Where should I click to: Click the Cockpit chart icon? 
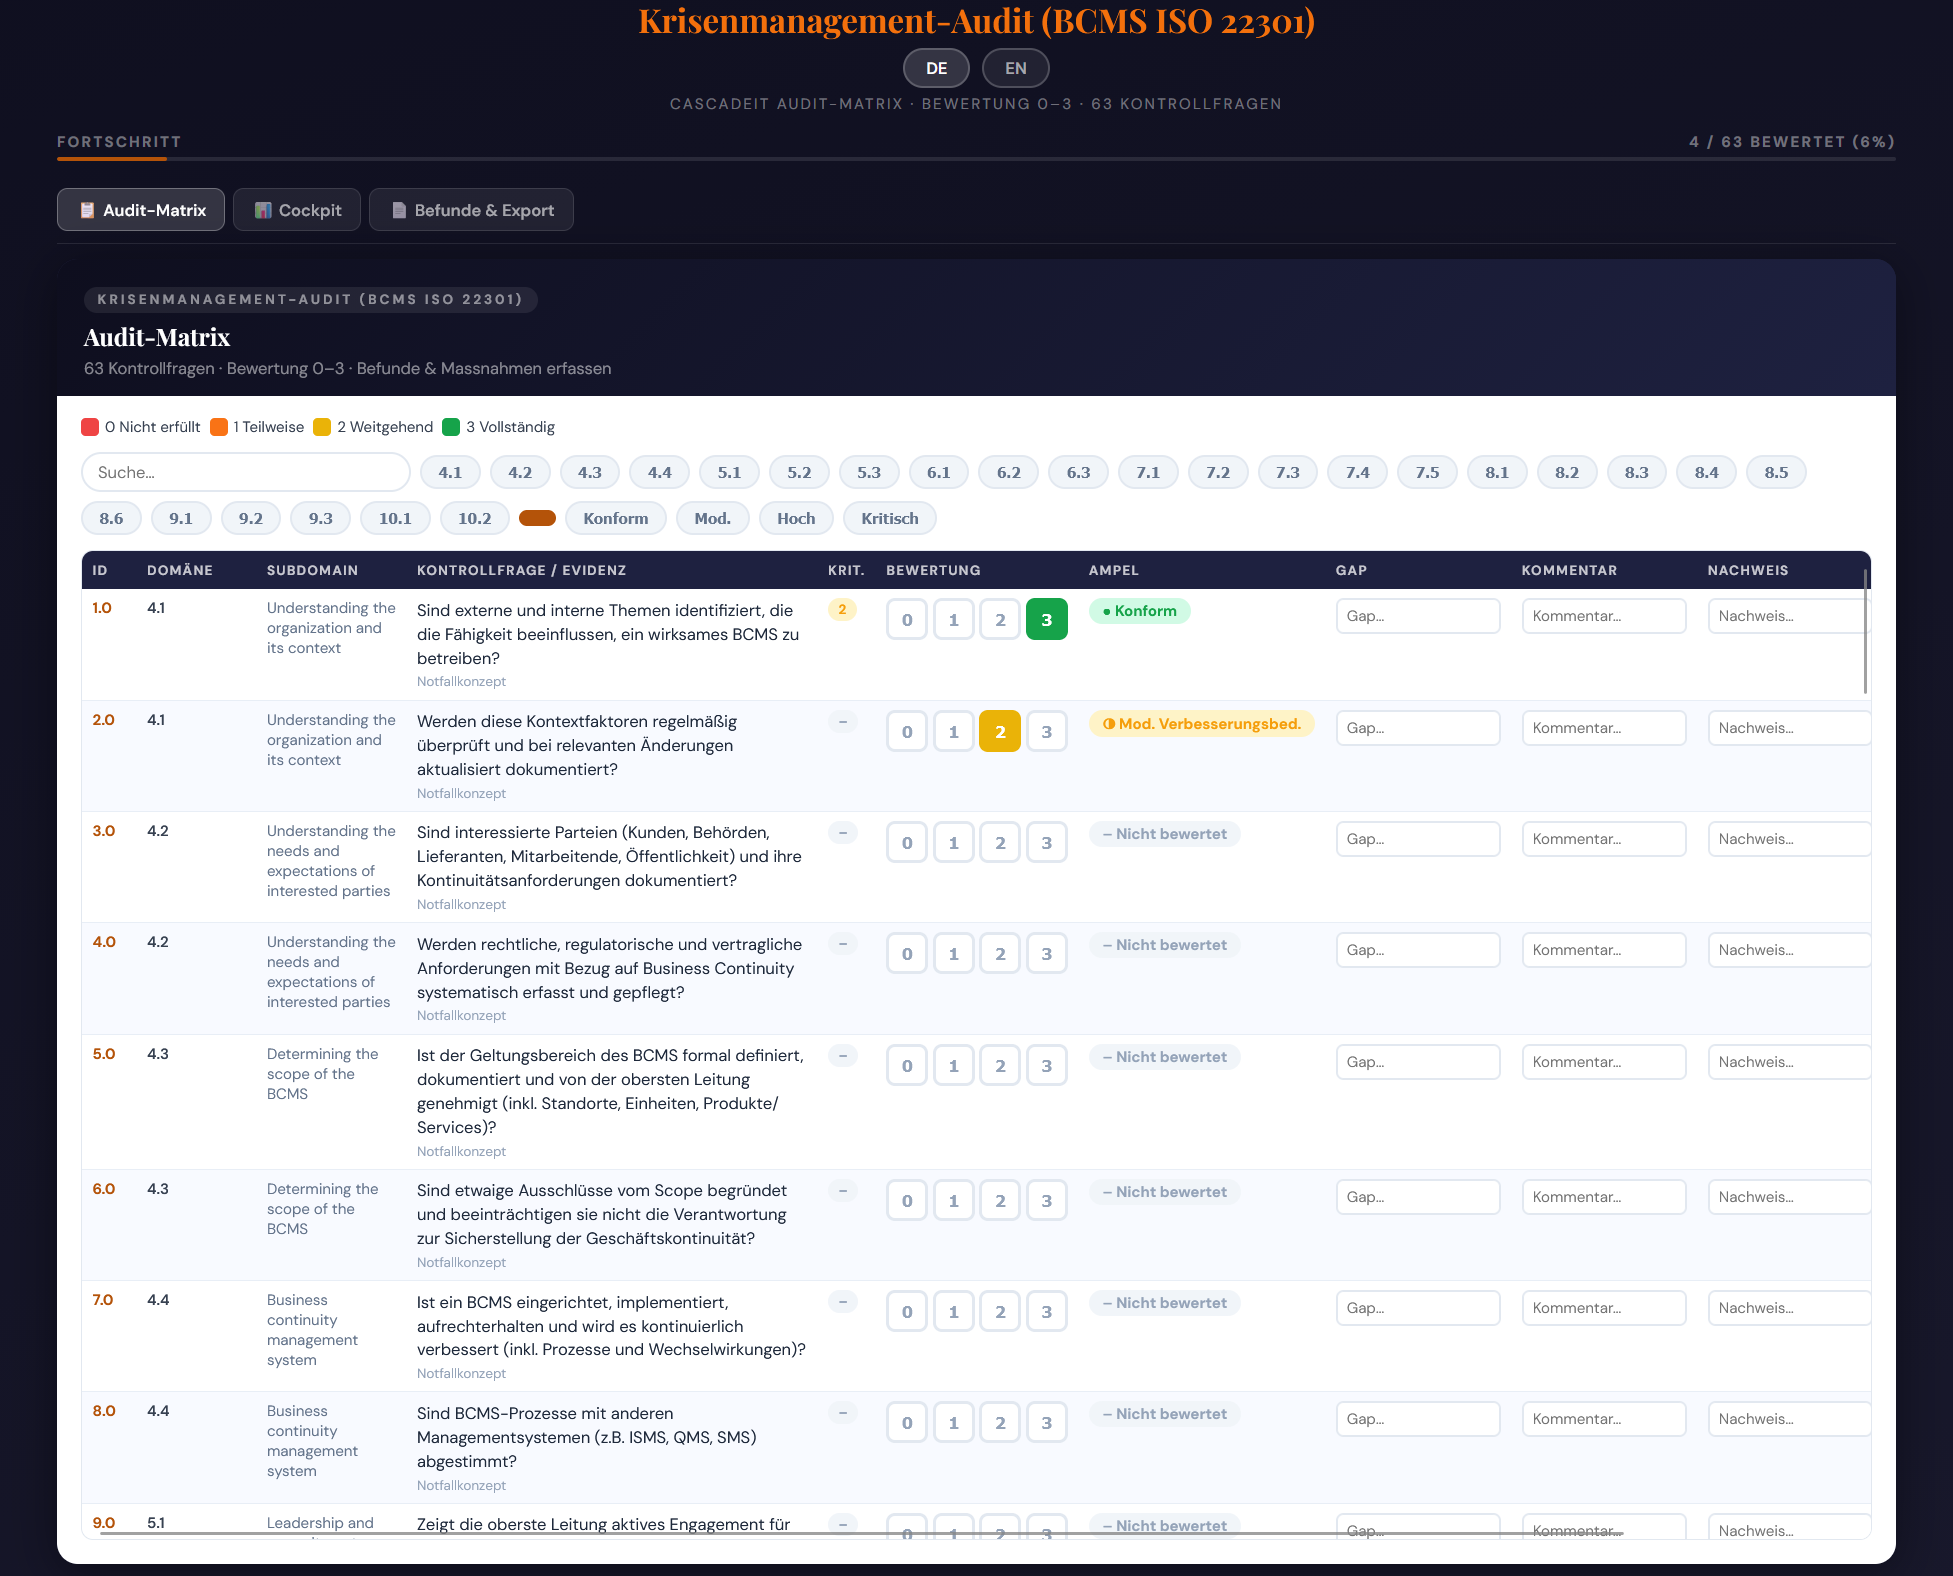coord(263,210)
